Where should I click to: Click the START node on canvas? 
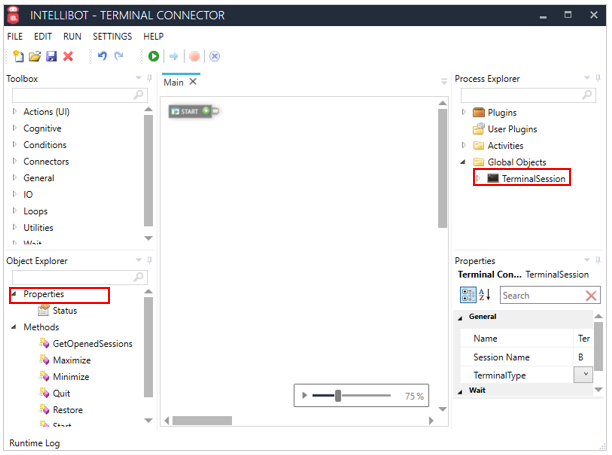click(190, 112)
